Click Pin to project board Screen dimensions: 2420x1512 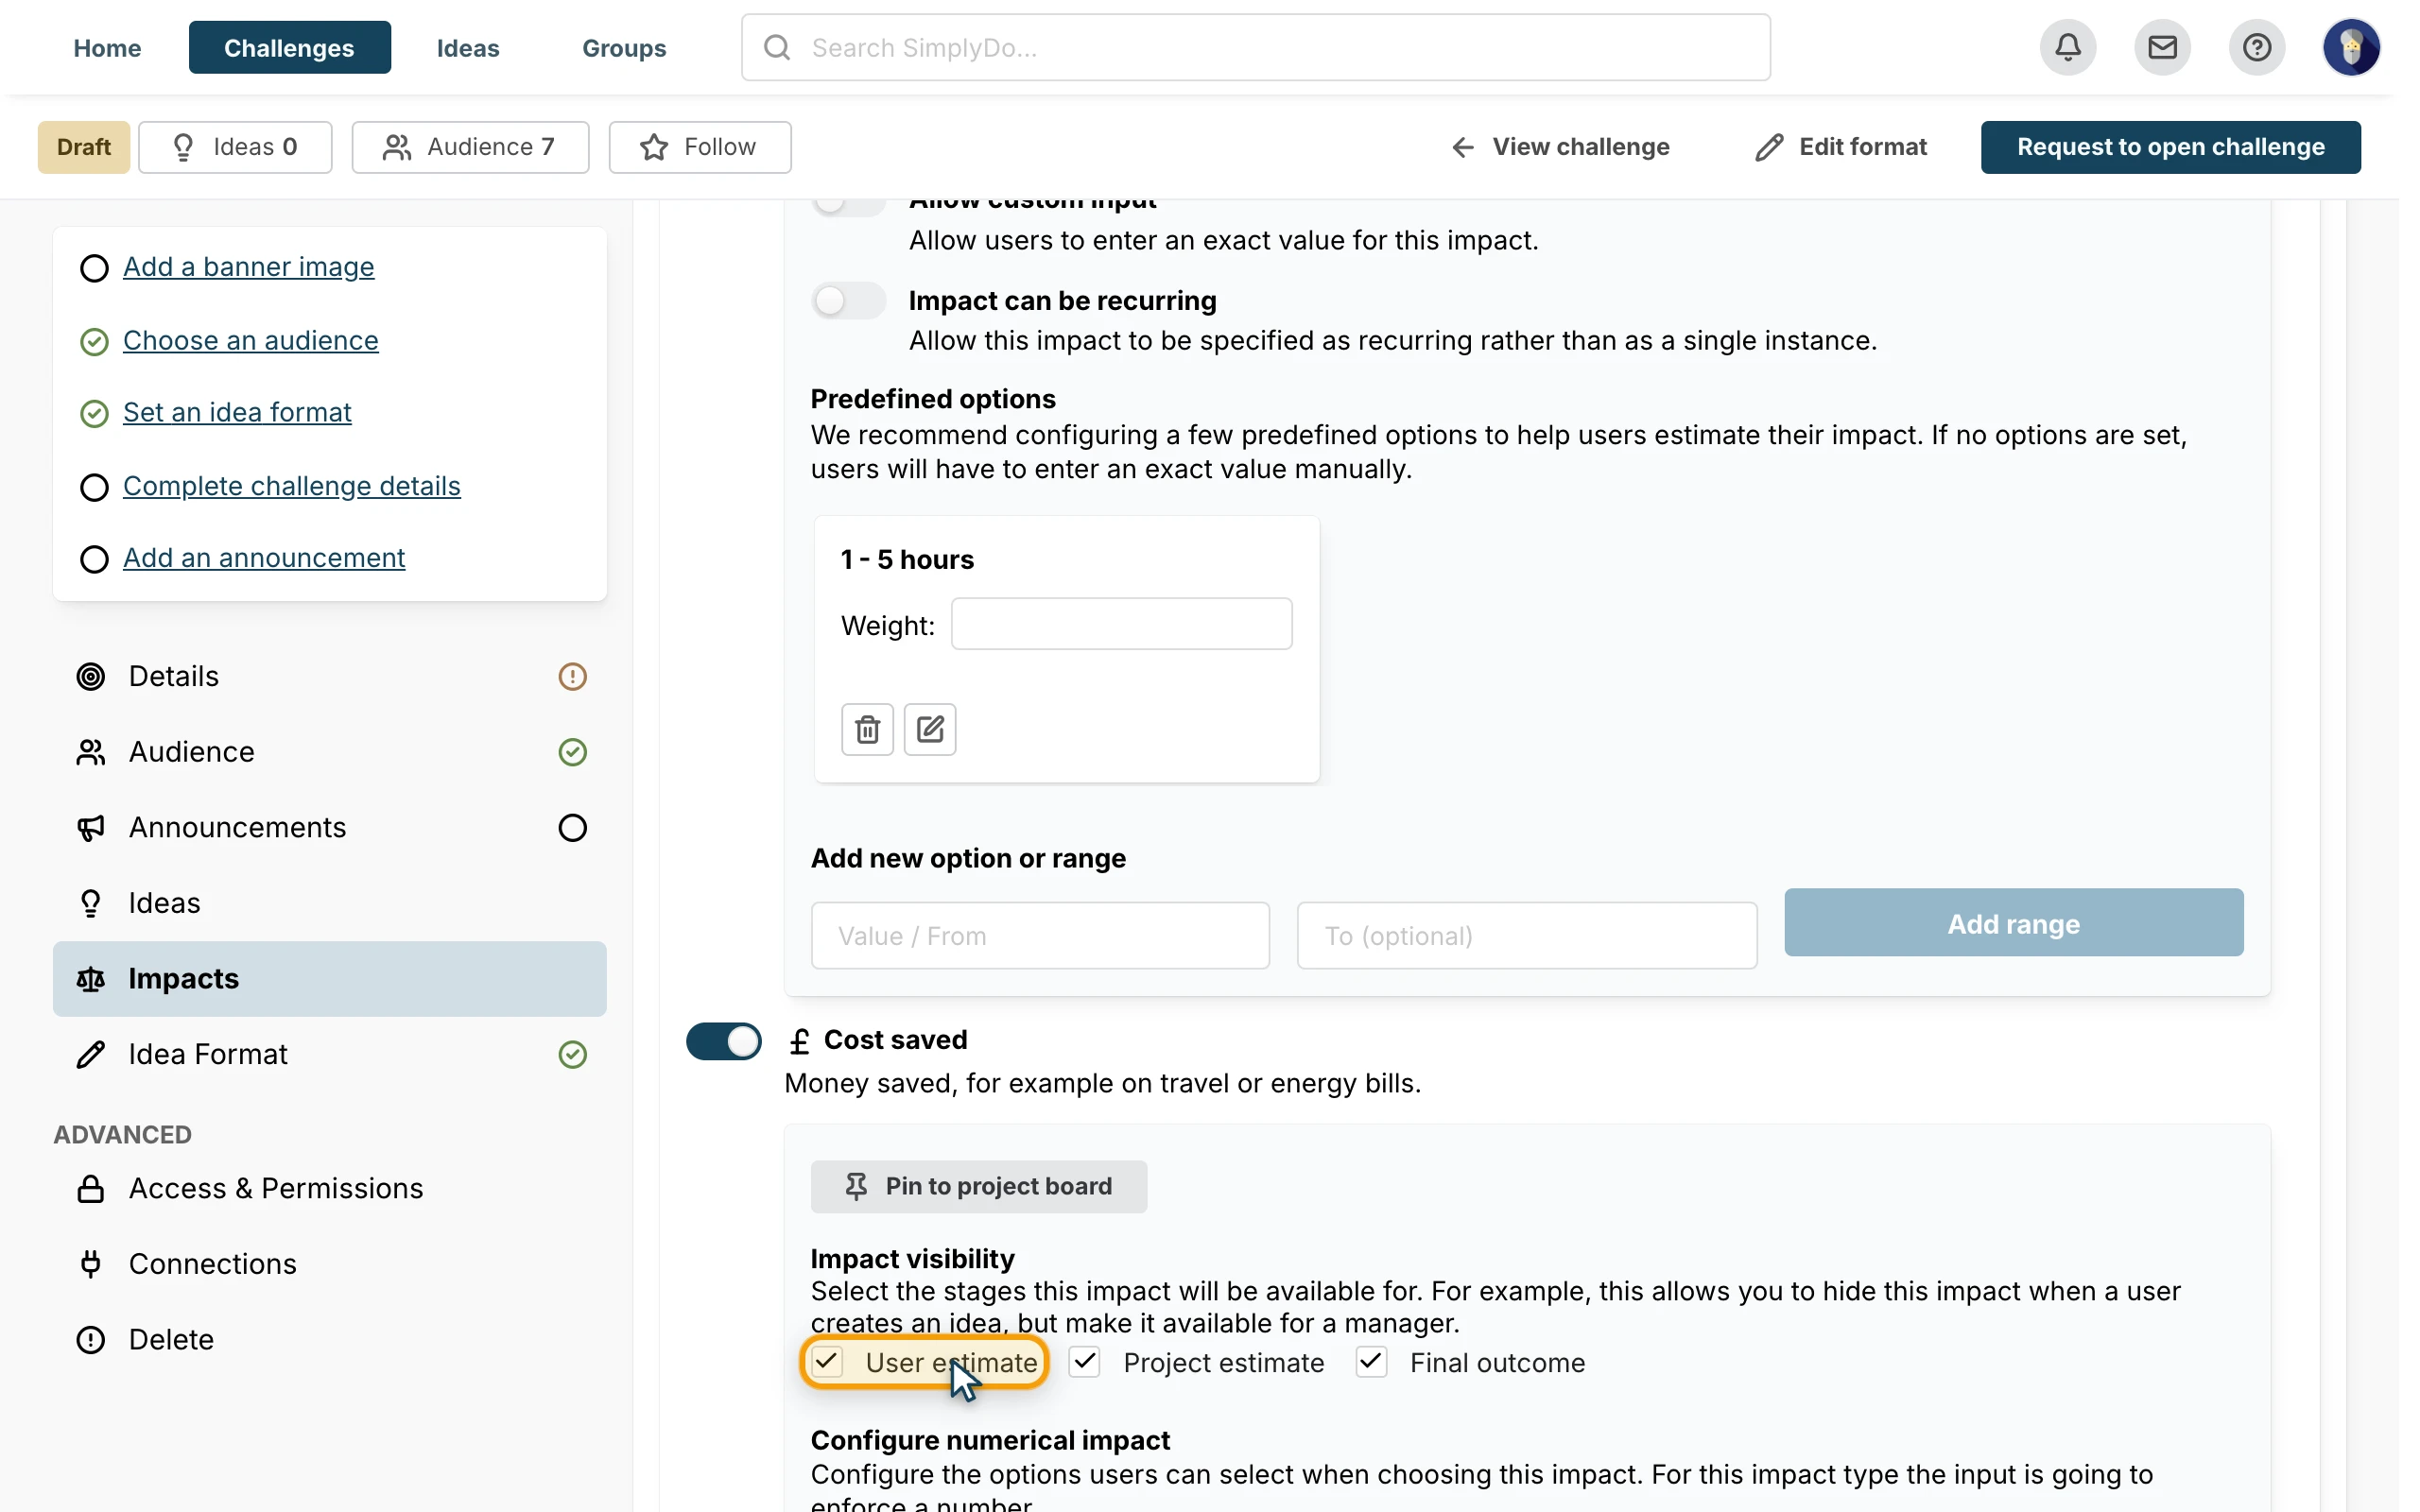coord(979,1186)
